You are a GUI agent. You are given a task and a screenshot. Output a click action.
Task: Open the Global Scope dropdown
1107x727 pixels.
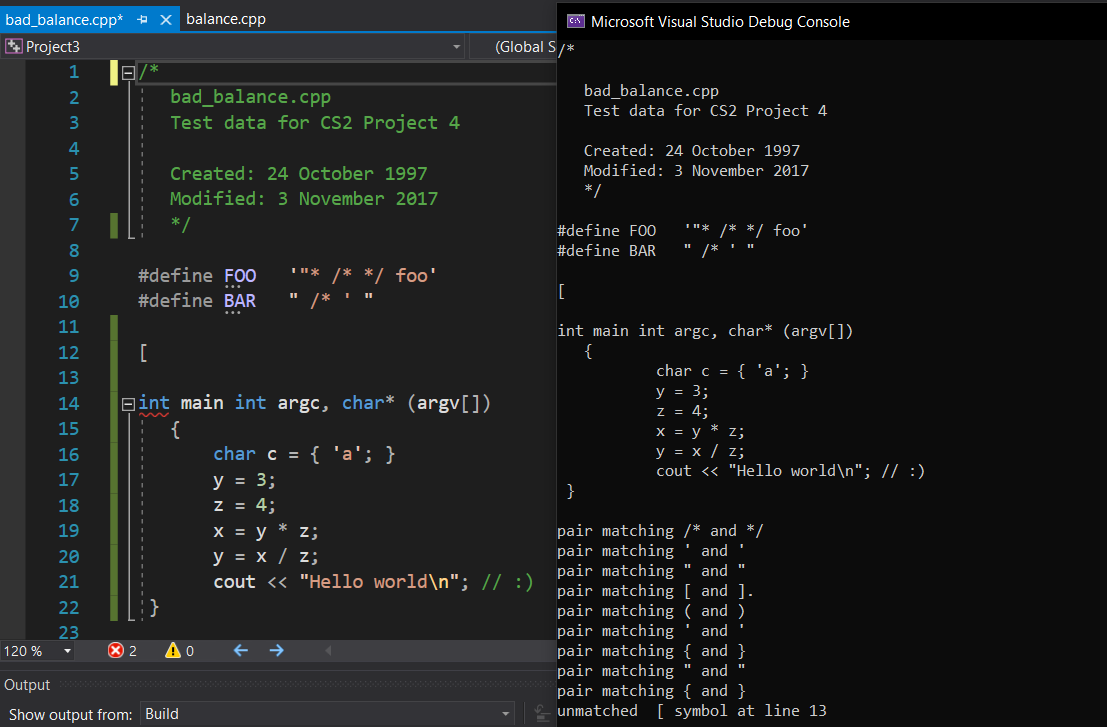(x=524, y=47)
